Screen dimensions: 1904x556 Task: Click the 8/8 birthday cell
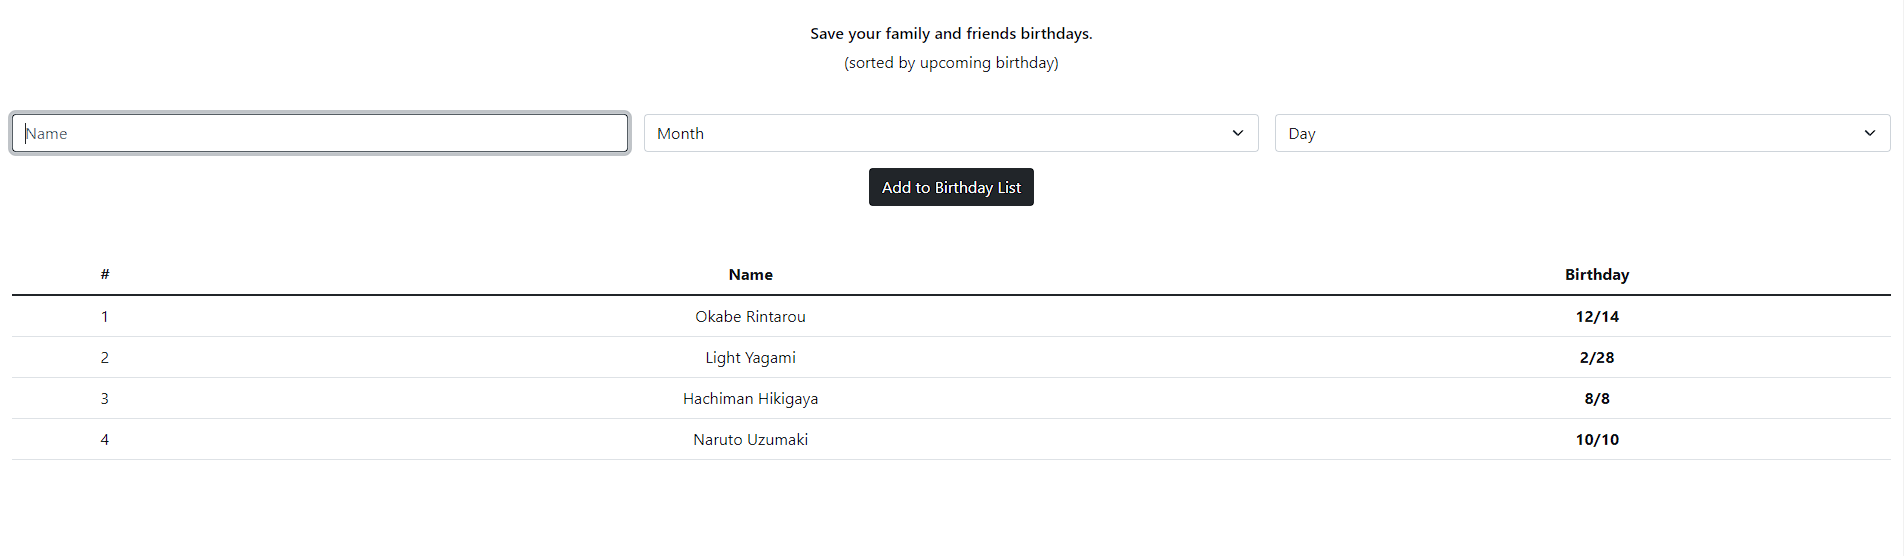[1597, 398]
